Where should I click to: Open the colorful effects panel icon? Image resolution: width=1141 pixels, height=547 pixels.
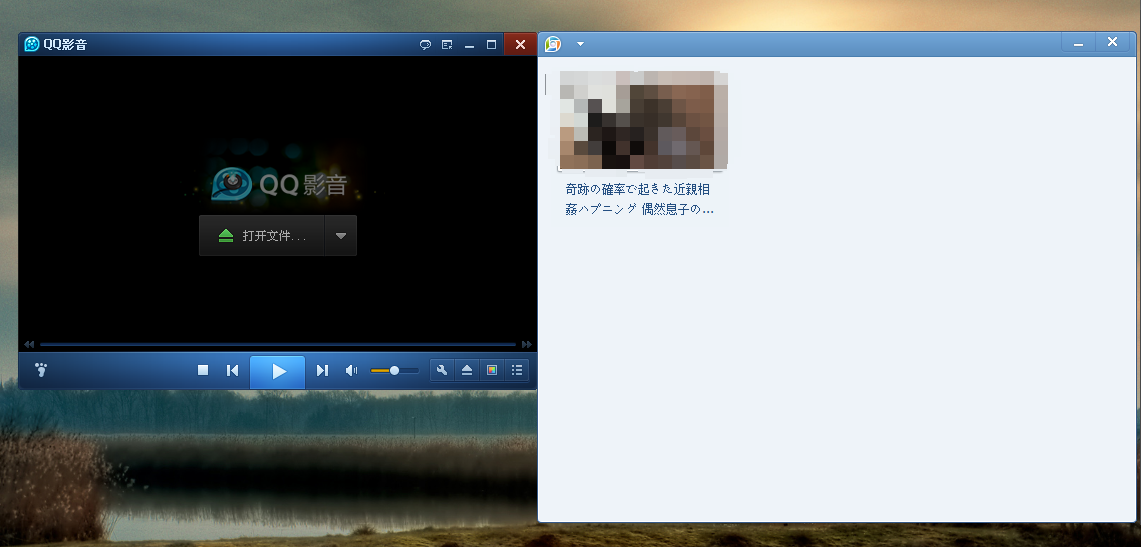(492, 370)
